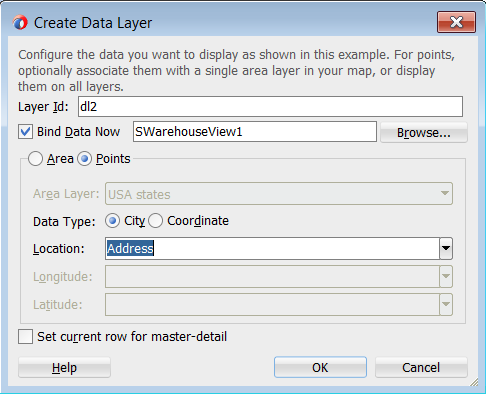Click the JDeveloper icon in the title bar
This screenshot has width=486, height=394.
tap(20, 23)
